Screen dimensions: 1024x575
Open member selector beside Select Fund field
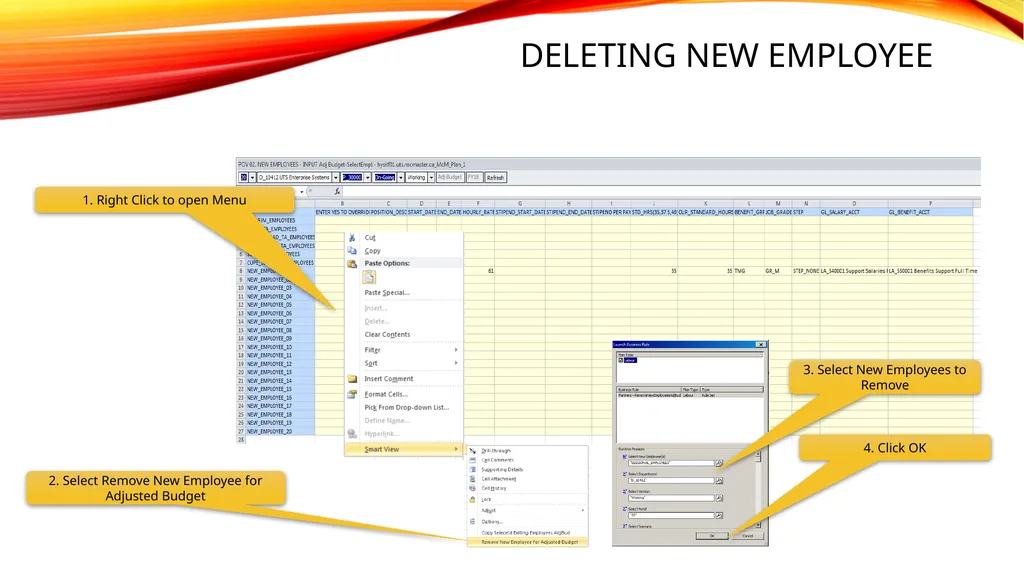click(719, 516)
